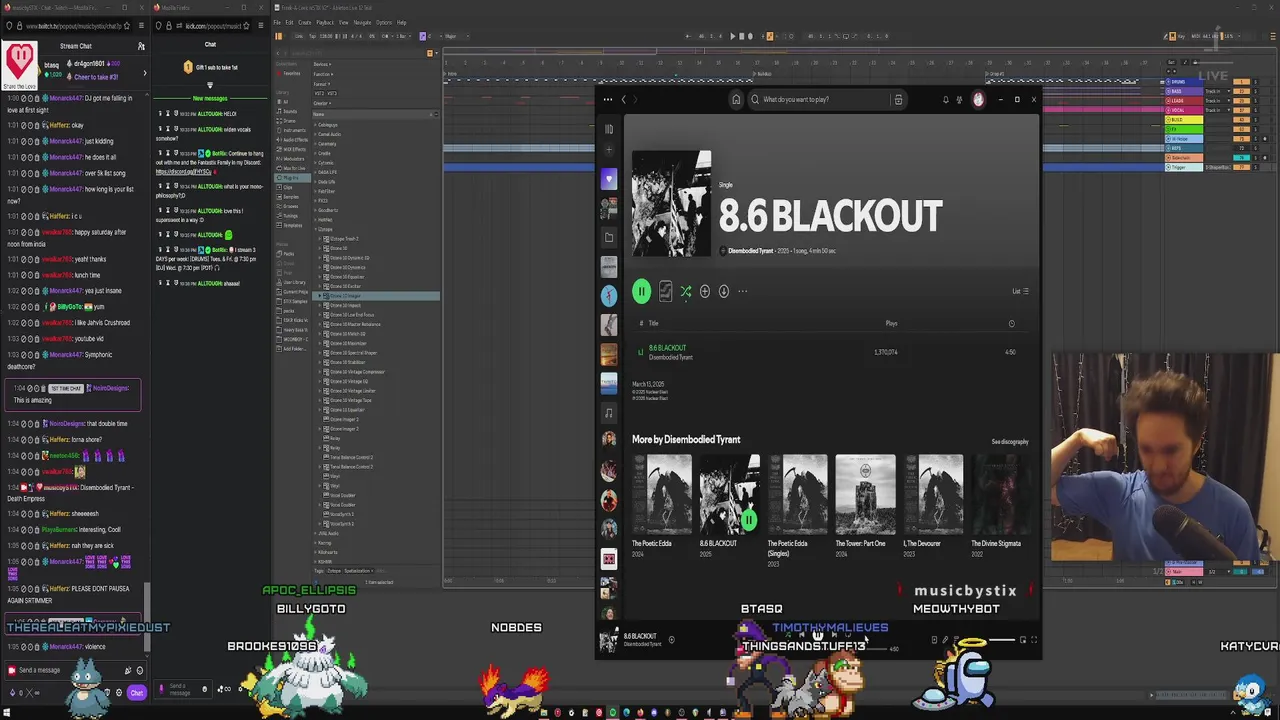Click Ableton transport play button
The height and width of the screenshot is (720, 1280).
pyautogui.click(x=733, y=36)
